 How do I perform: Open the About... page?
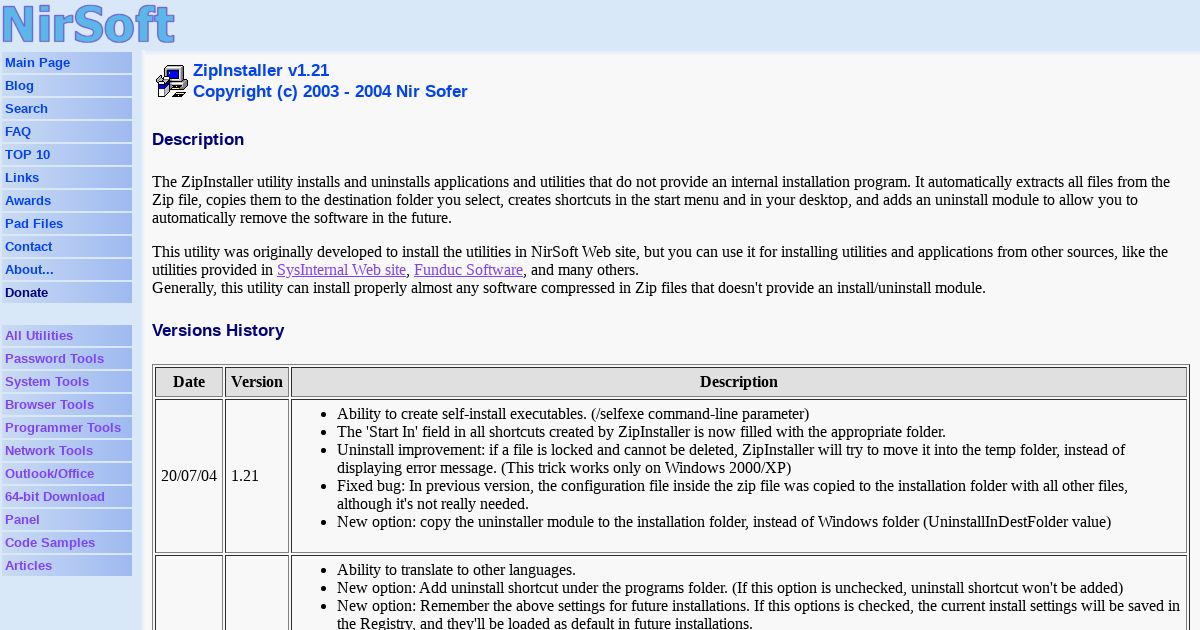(x=67, y=270)
